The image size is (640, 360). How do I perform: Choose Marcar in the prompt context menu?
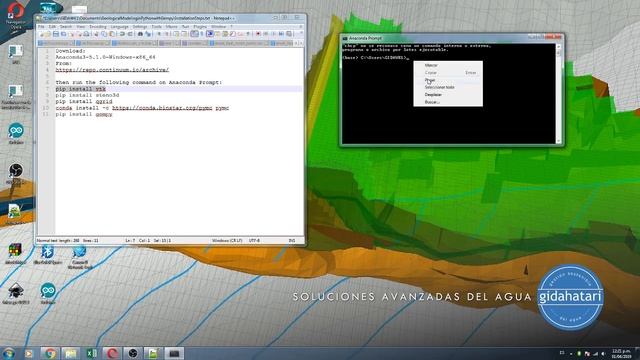[448, 65]
